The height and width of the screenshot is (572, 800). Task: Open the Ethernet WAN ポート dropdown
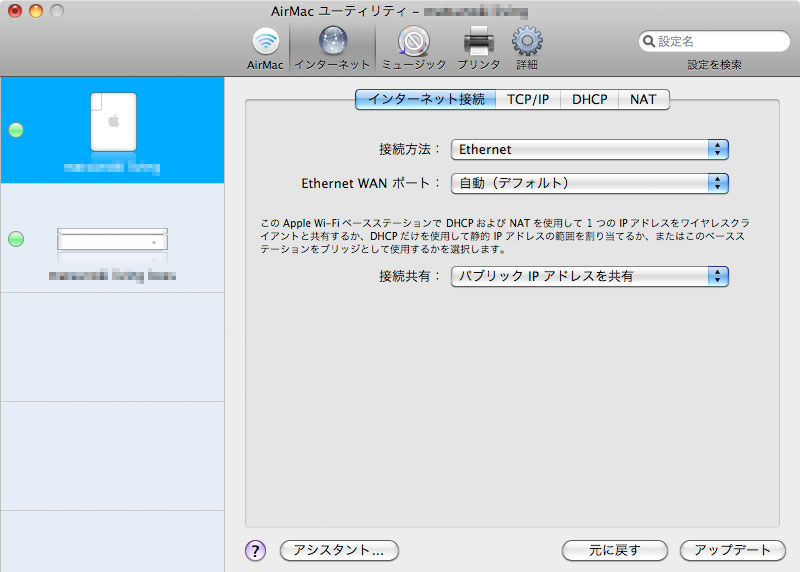[590, 183]
